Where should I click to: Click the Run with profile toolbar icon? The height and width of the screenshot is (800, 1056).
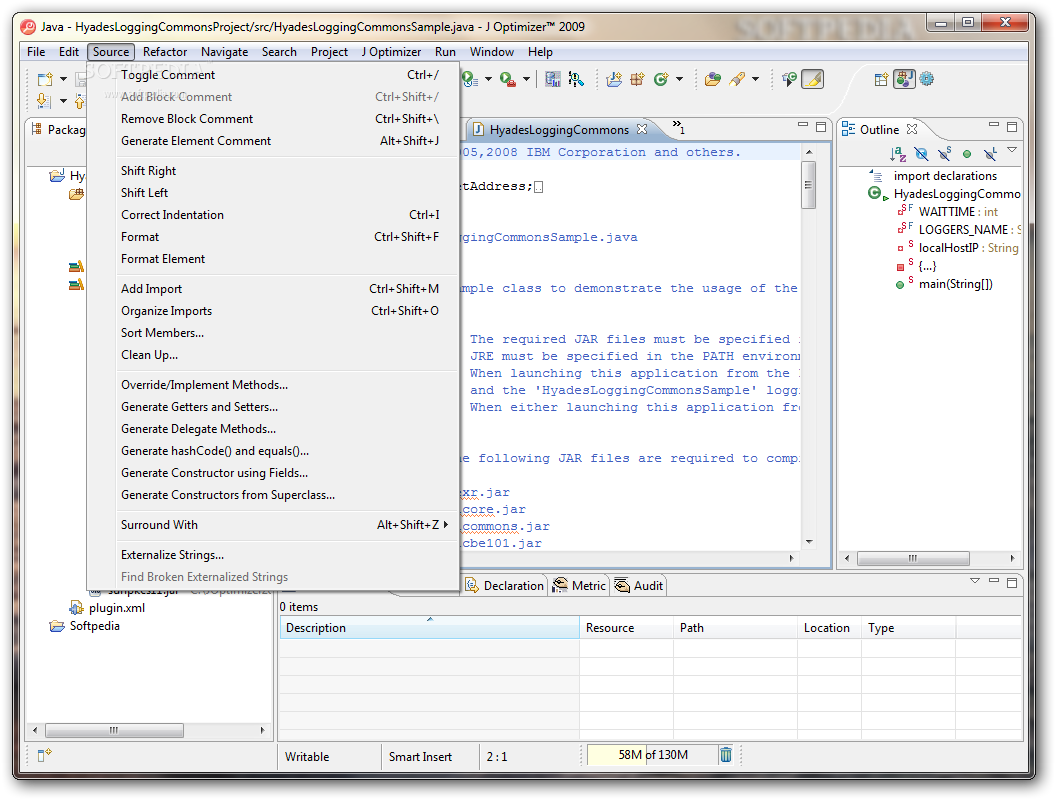coord(470,79)
